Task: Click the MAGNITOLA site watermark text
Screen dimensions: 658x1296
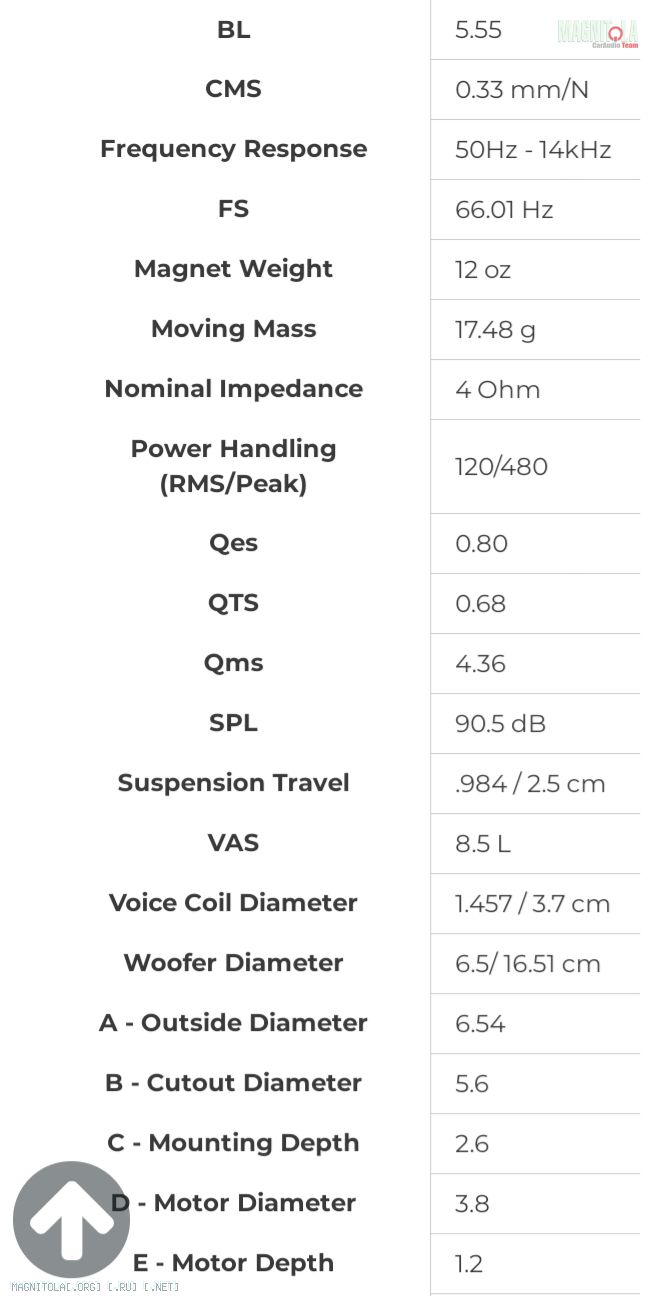Action: [95, 1287]
